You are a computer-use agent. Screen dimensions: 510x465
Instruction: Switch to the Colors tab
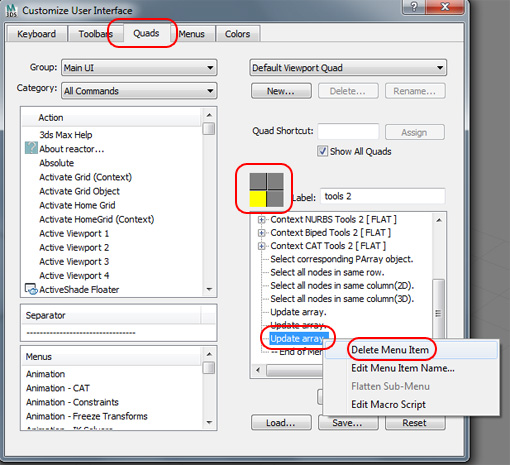pos(237,34)
